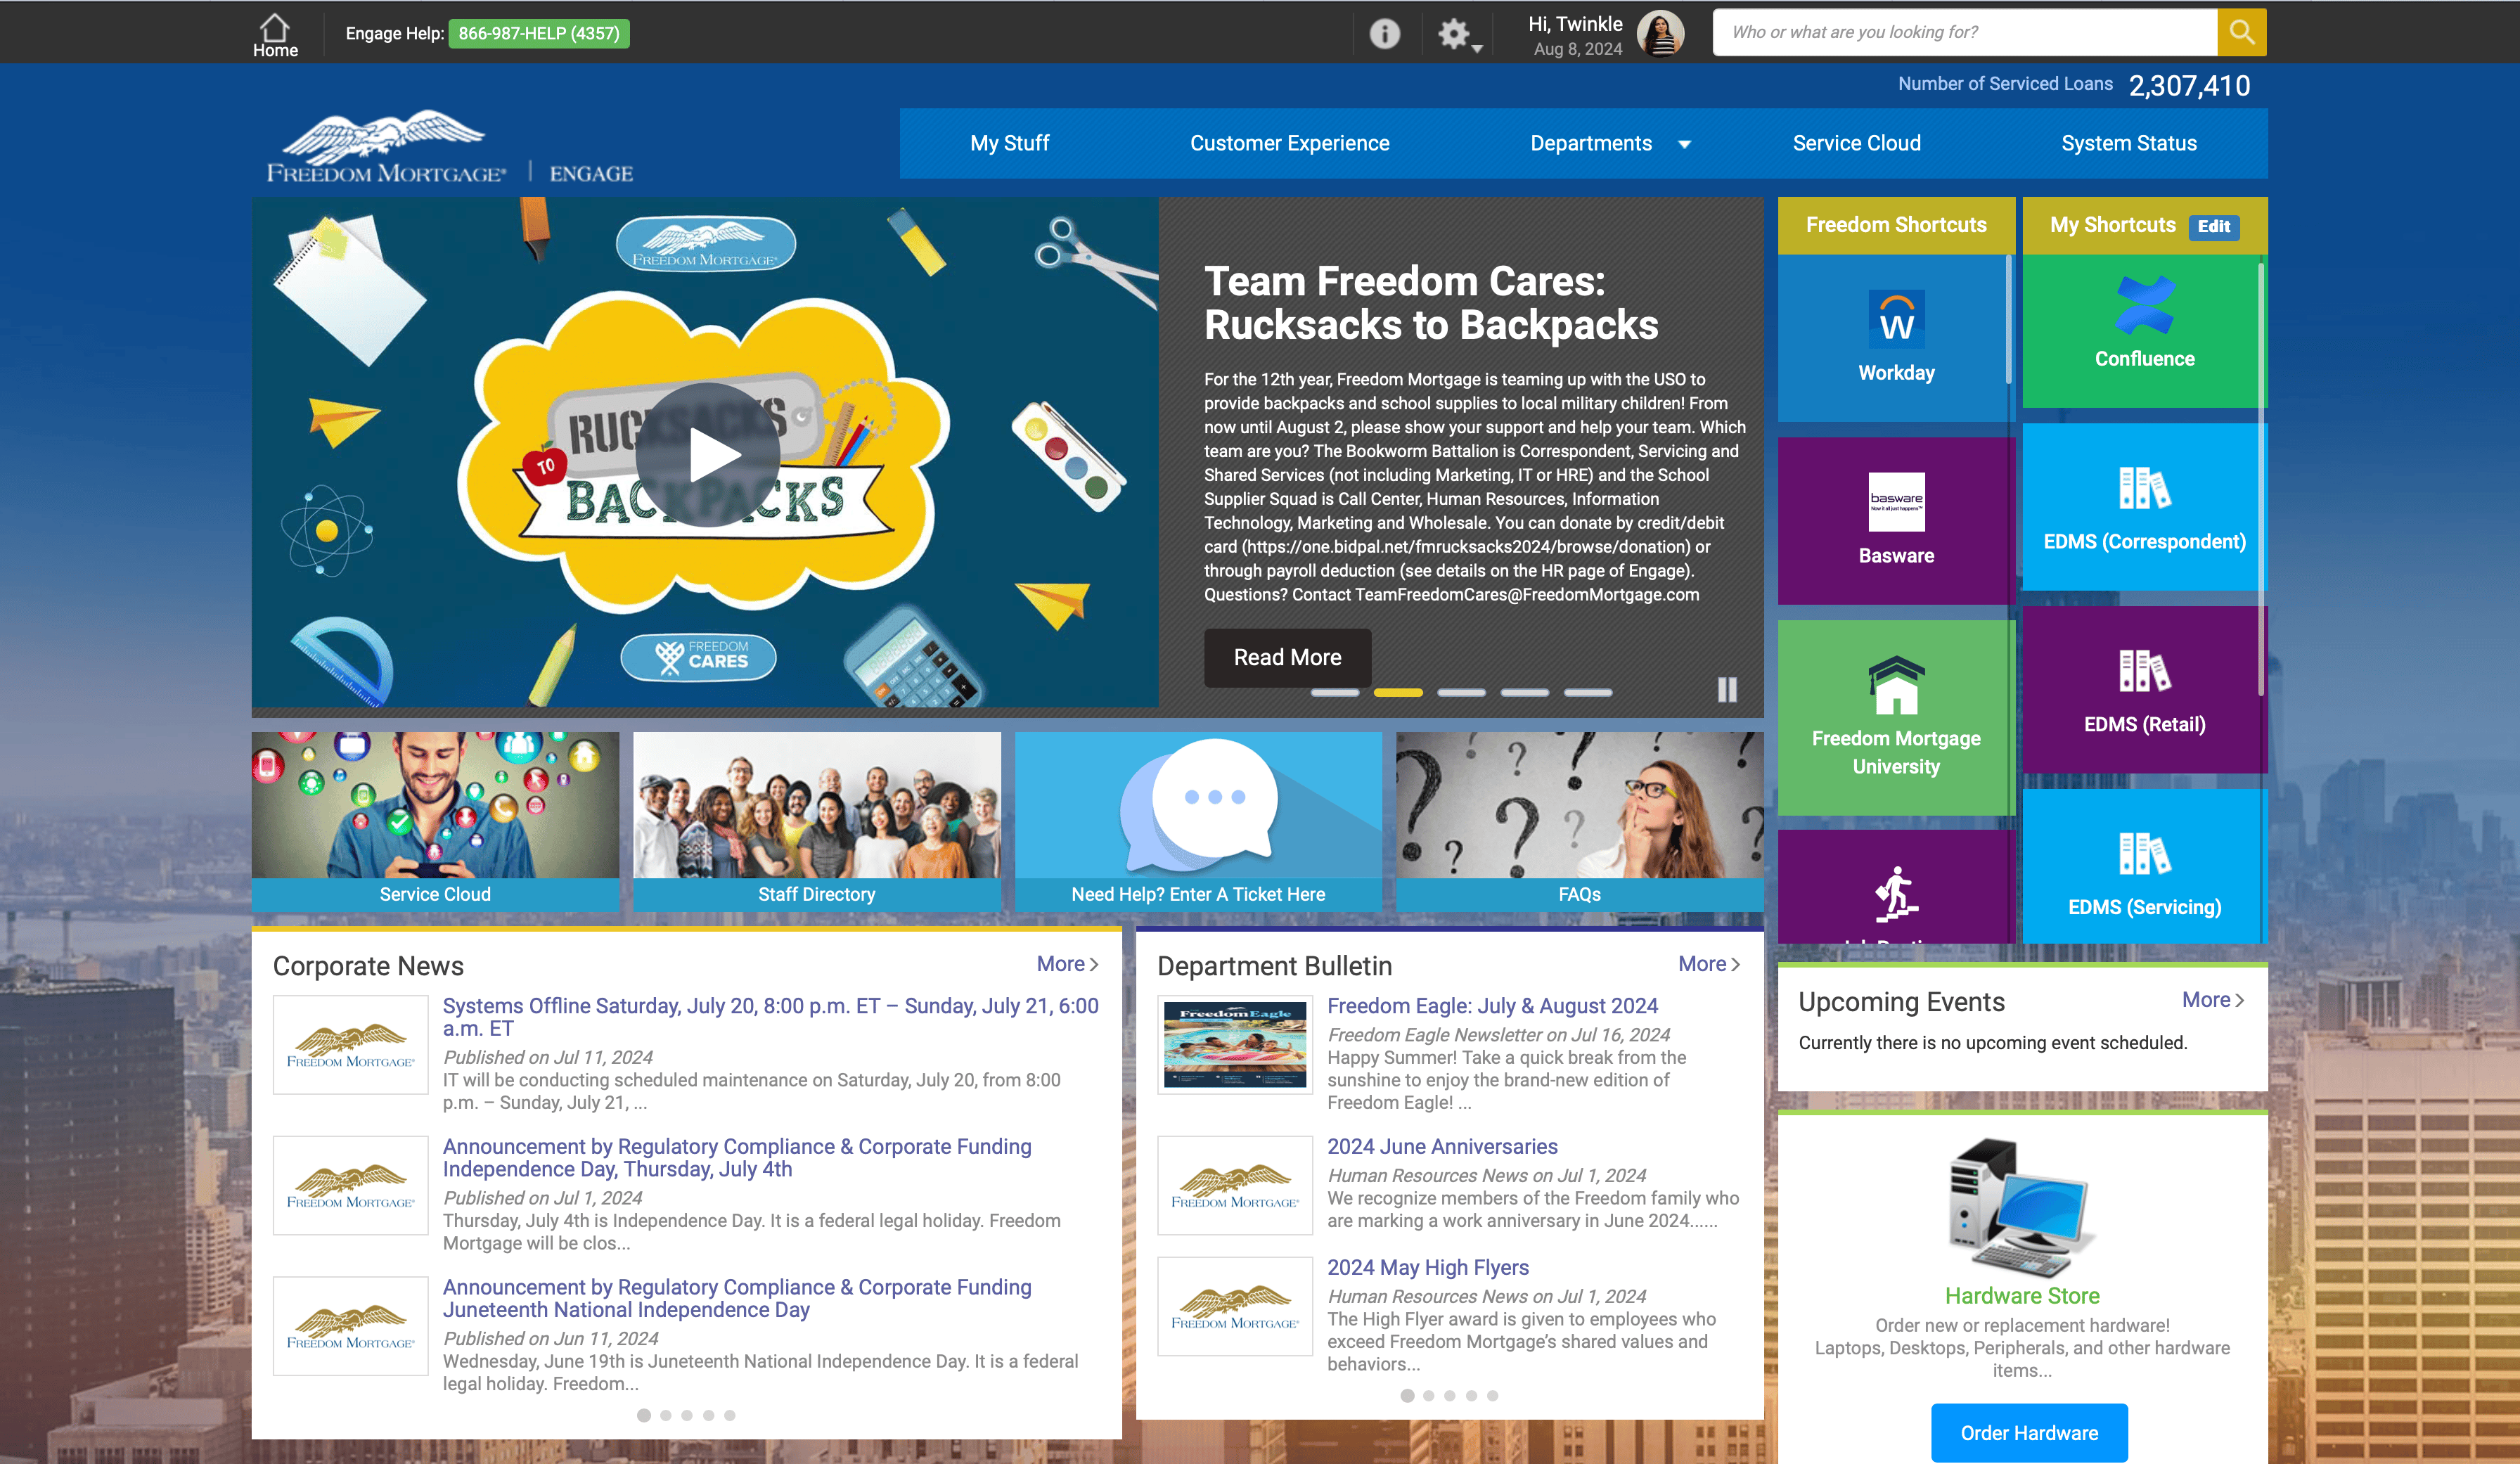This screenshot has width=2520, height=1464.
Task: Dial Engage Help phone number badge
Action: [x=539, y=33]
